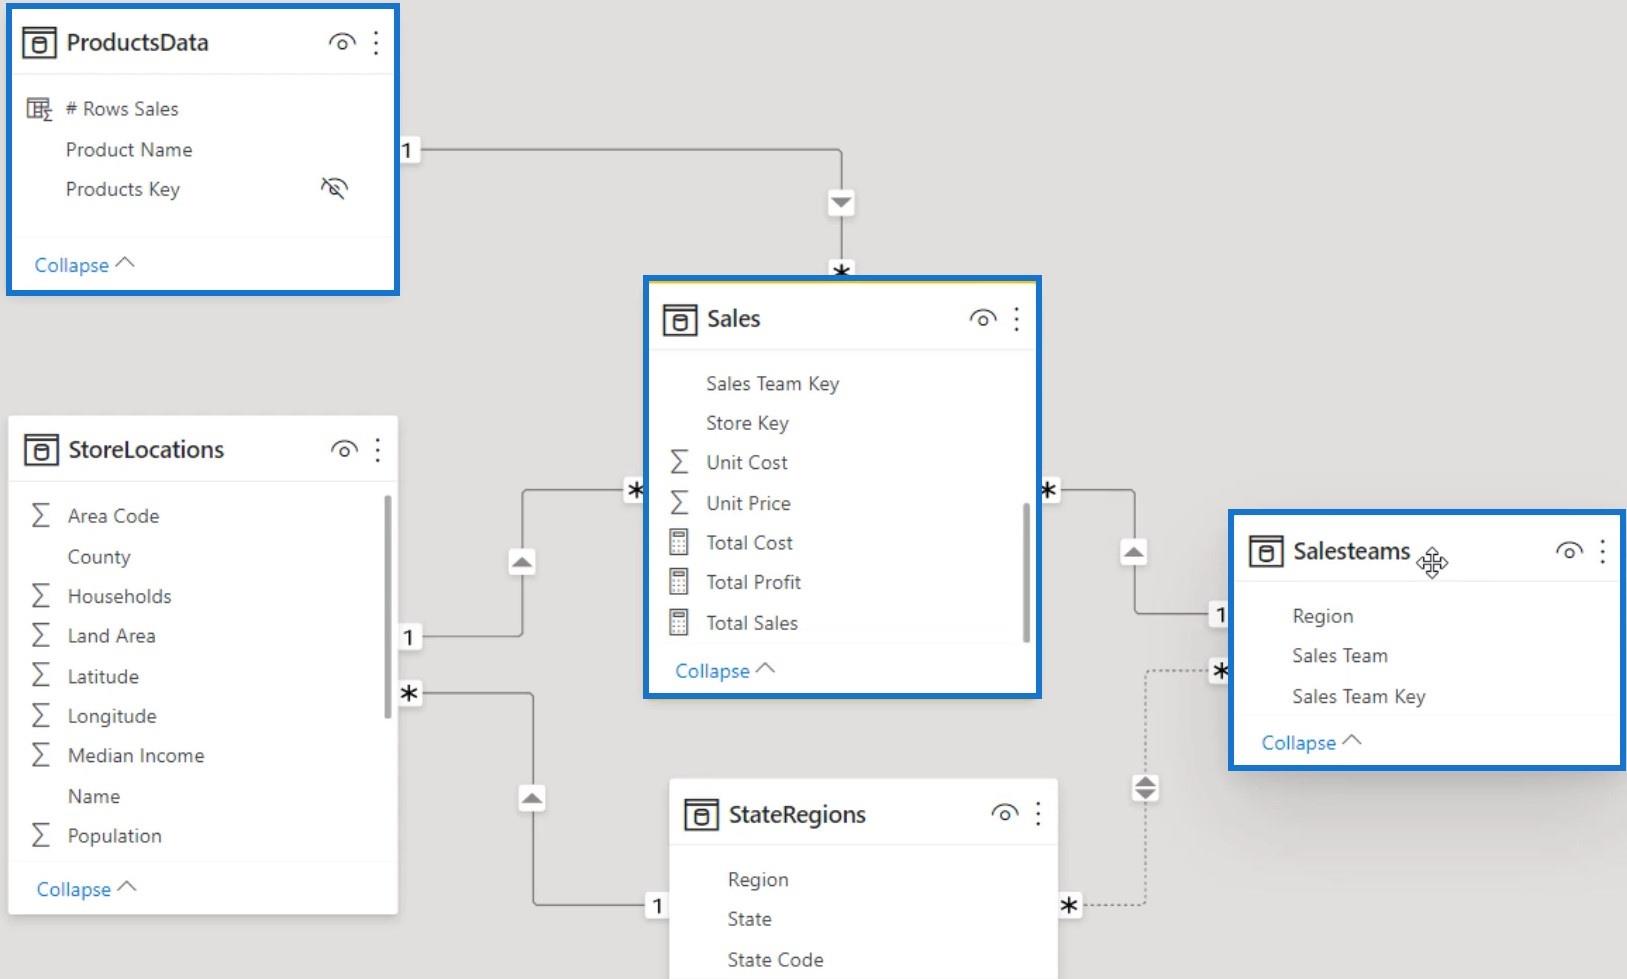
Task: Click calculator icon beside Total Sales
Action: (x=678, y=622)
